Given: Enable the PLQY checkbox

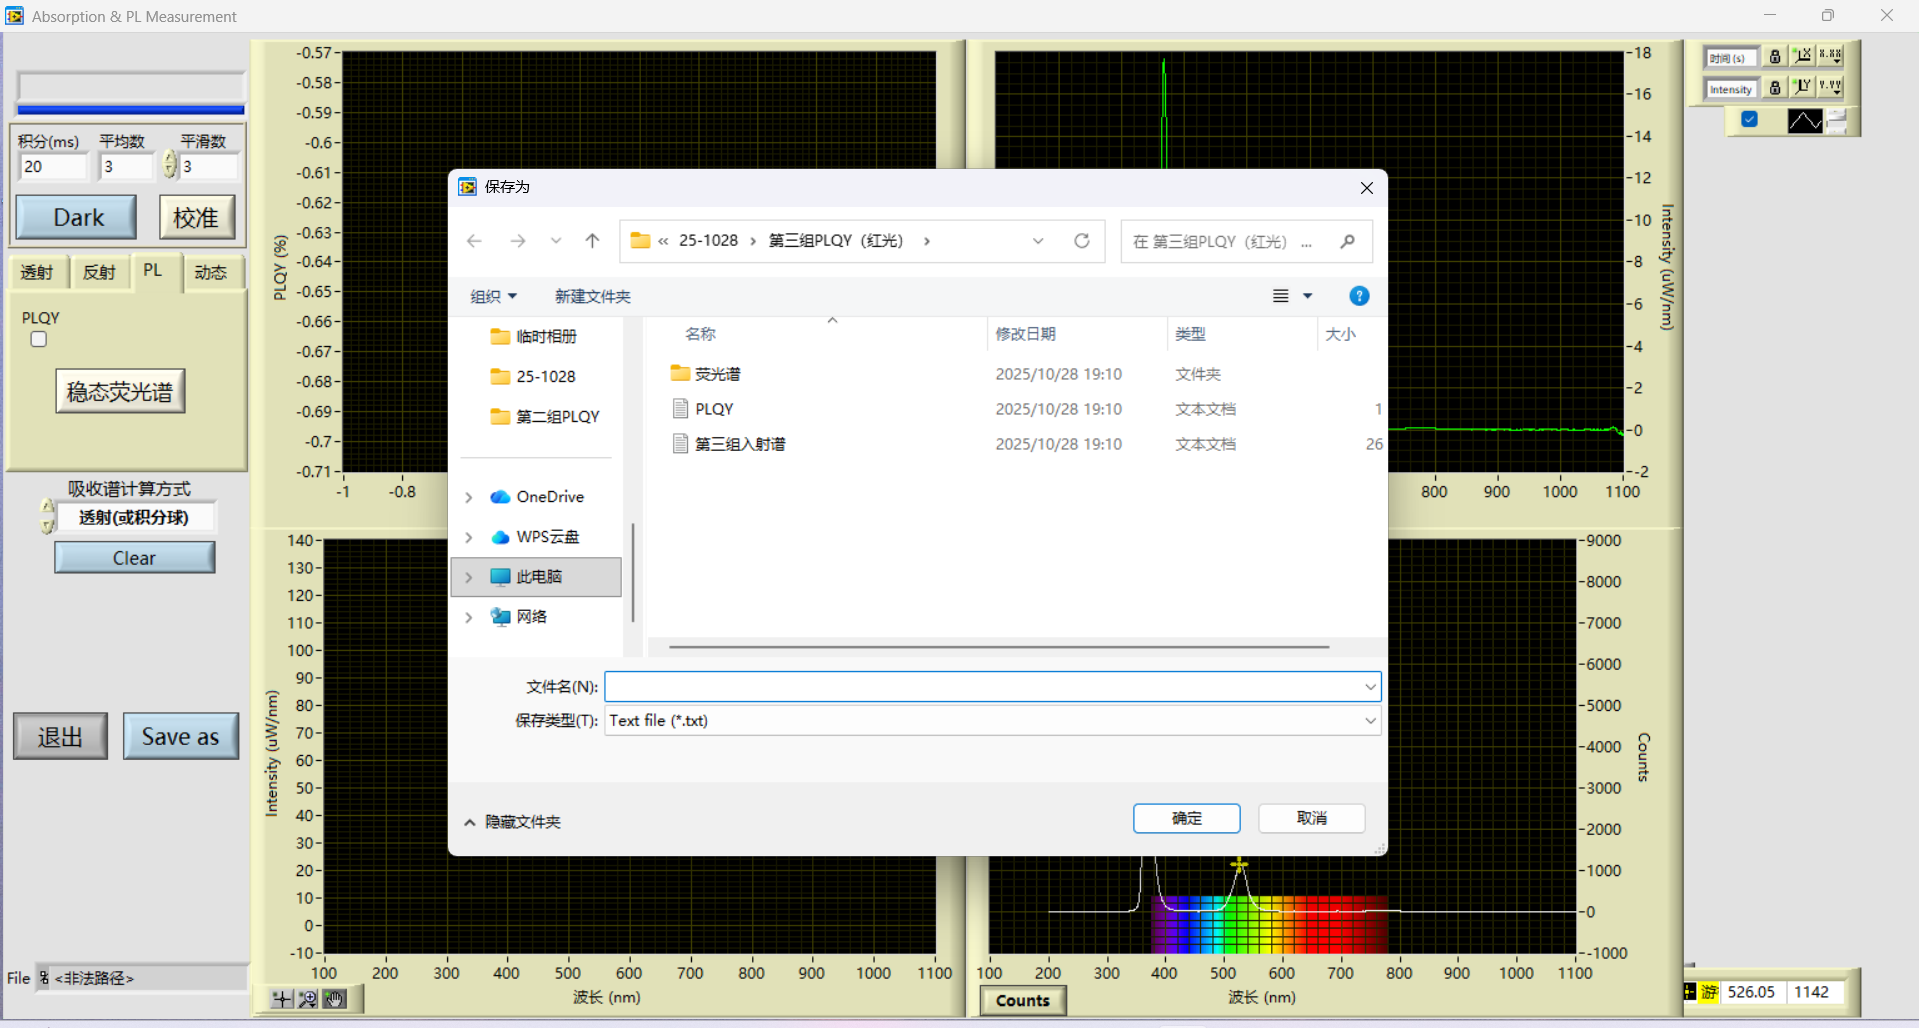Looking at the screenshot, I should pyautogui.click(x=39, y=340).
